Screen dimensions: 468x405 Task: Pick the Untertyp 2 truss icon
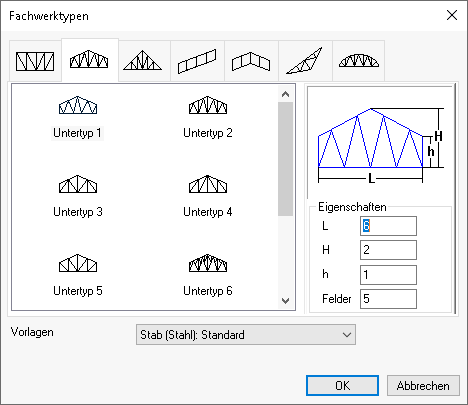coord(208,105)
